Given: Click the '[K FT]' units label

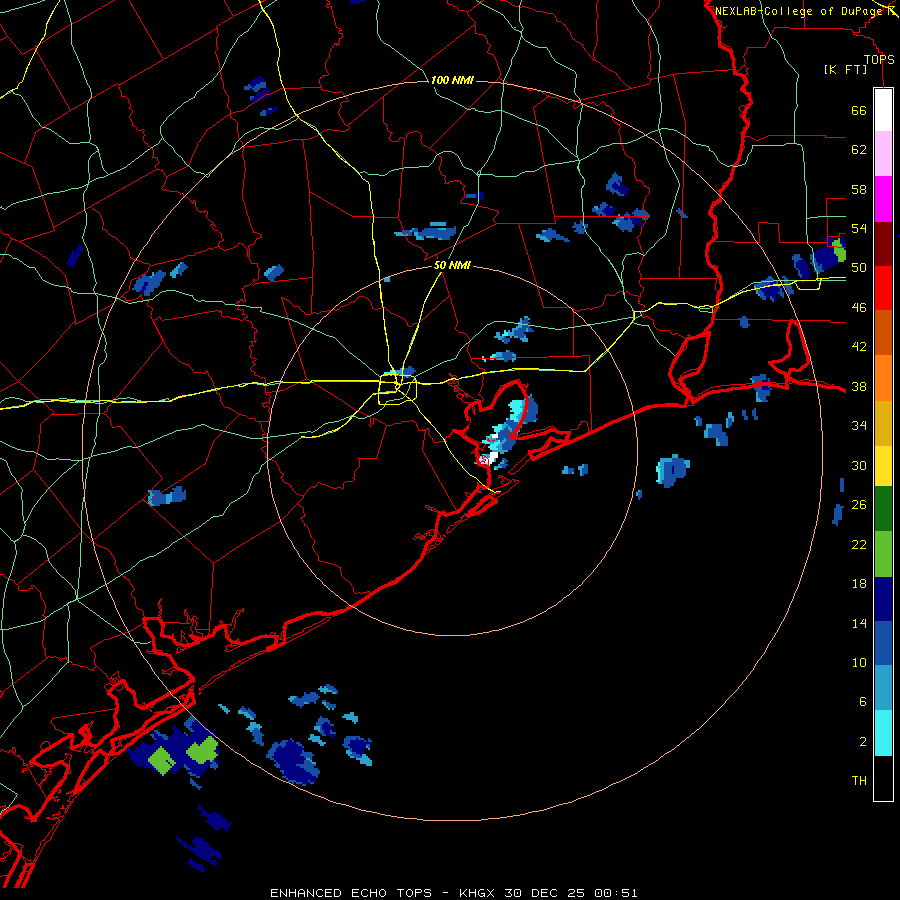Looking at the screenshot, I should tap(845, 69).
